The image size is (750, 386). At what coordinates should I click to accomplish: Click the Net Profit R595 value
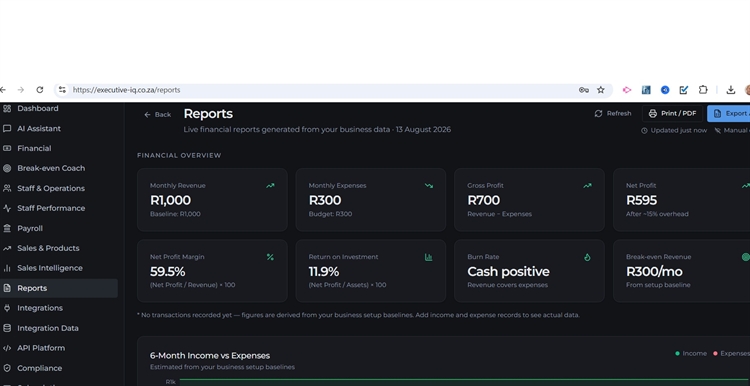pyautogui.click(x=641, y=200)
